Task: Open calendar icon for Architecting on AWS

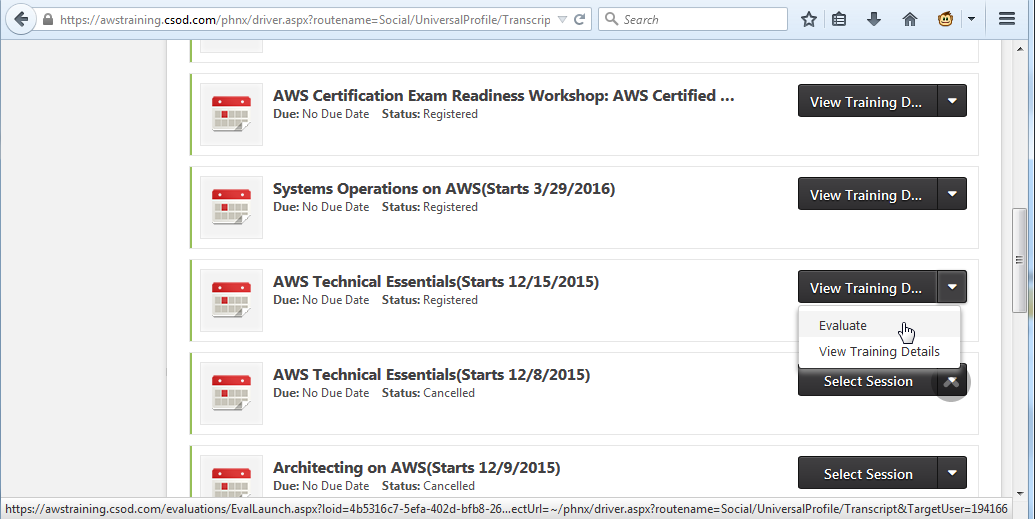Action: click(231, 475)
